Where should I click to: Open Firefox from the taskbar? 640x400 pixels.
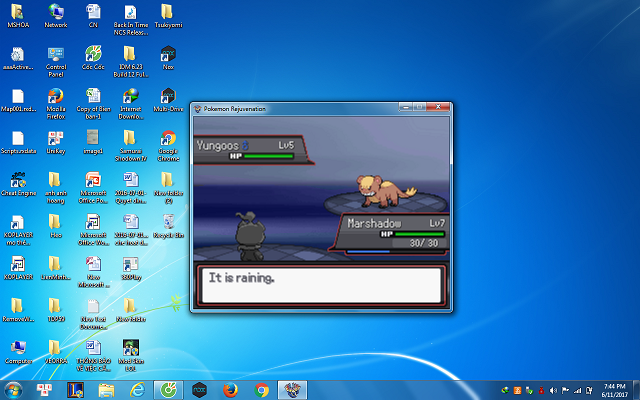[x=230, y=391]
